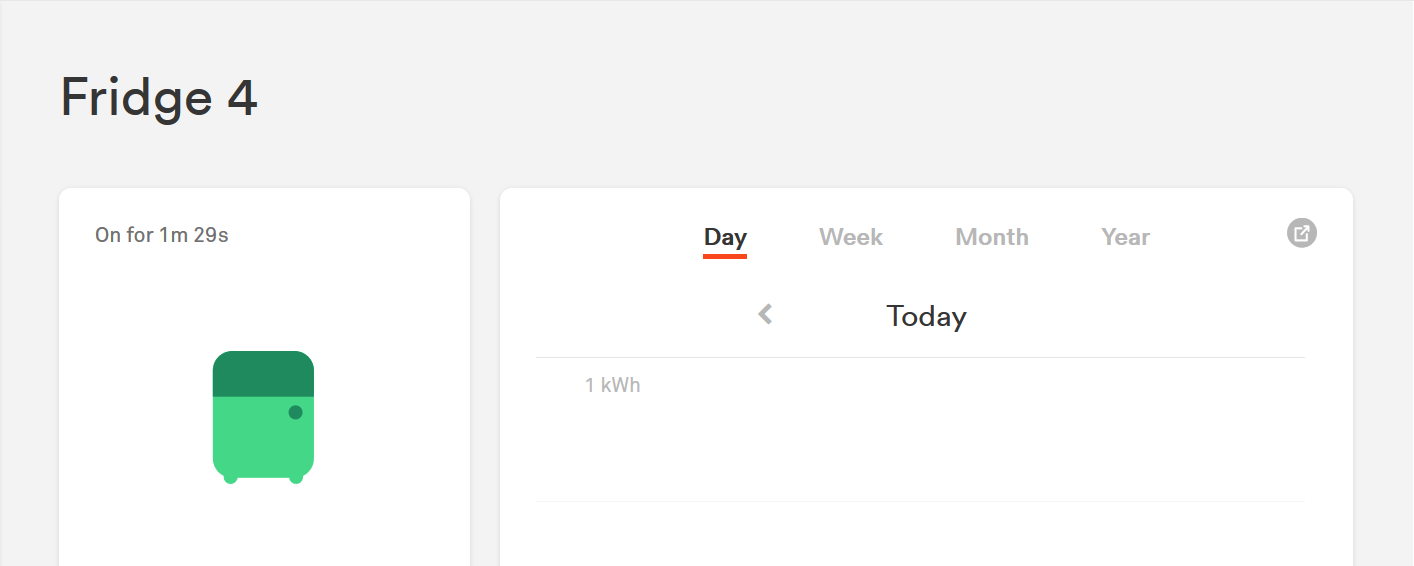Go to previous day with left chevron
Screen dimensions: 1414x566
(765, 315)
